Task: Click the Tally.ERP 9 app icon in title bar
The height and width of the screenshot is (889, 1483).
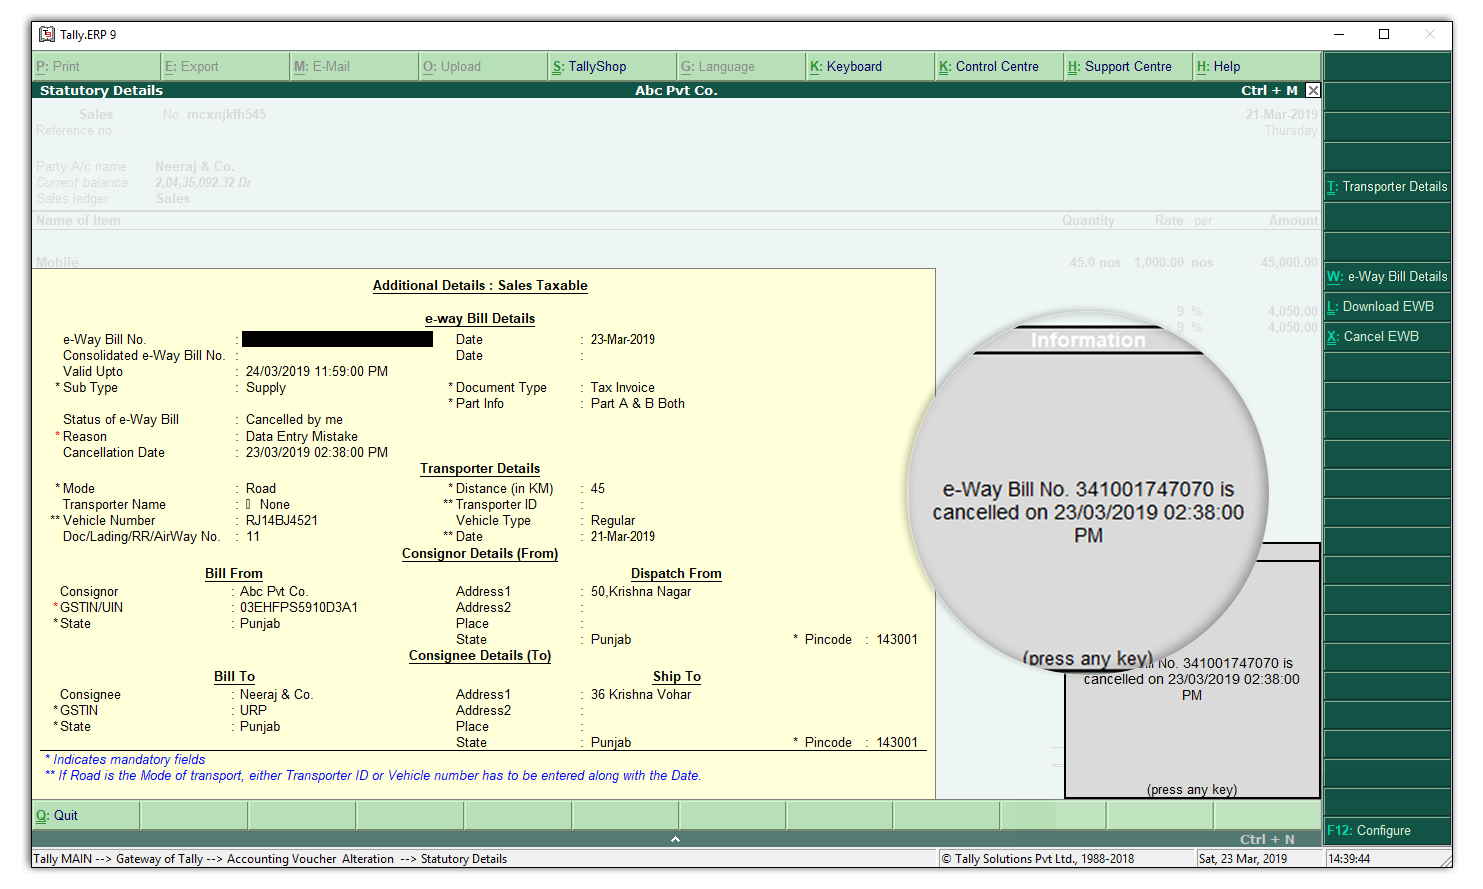Action: coord(47,34)
